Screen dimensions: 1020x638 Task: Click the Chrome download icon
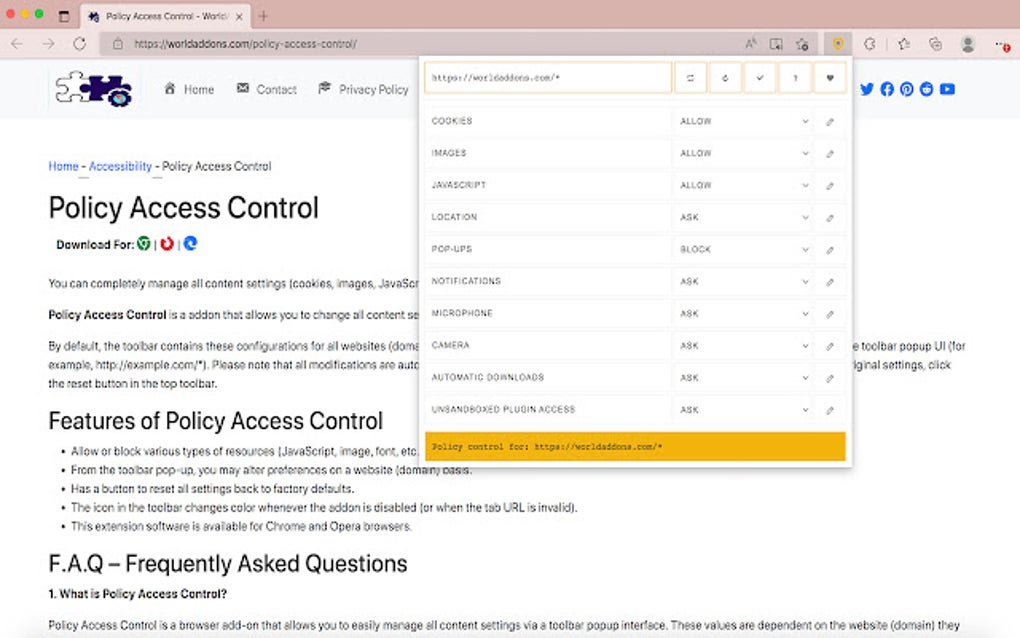(x=144, y=244)
